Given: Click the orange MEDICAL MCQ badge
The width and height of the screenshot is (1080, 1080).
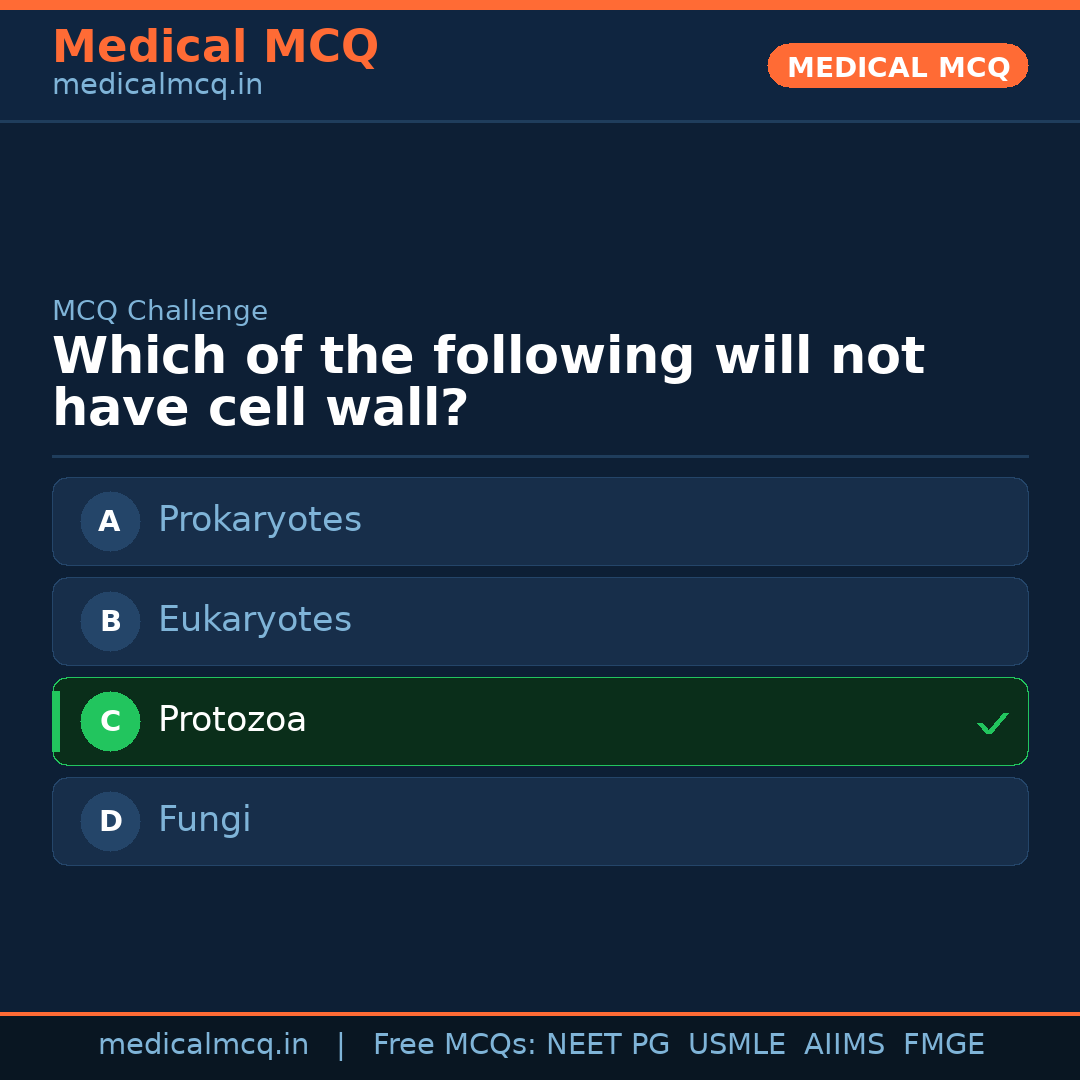Looking at the screenshot, I should 897,66.
